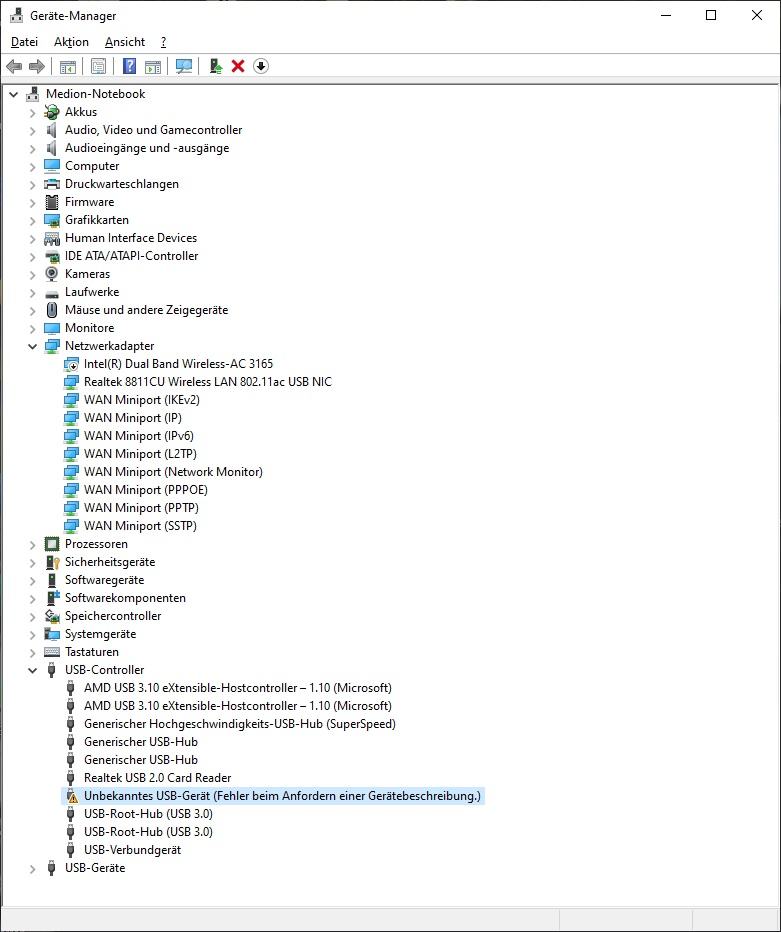Click the Human Interface Devices icon
The width and height of the screenshot is (781, 932).
[x=52, y=238]
